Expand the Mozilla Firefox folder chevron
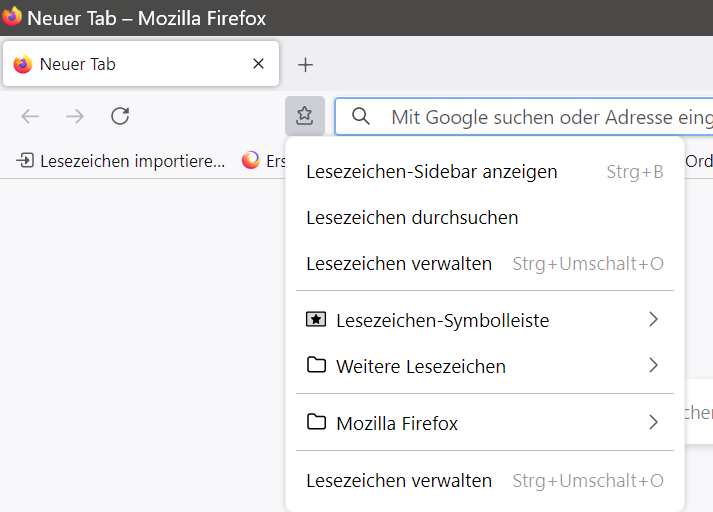This screenshot has width=713, height=512. [653, 423]
